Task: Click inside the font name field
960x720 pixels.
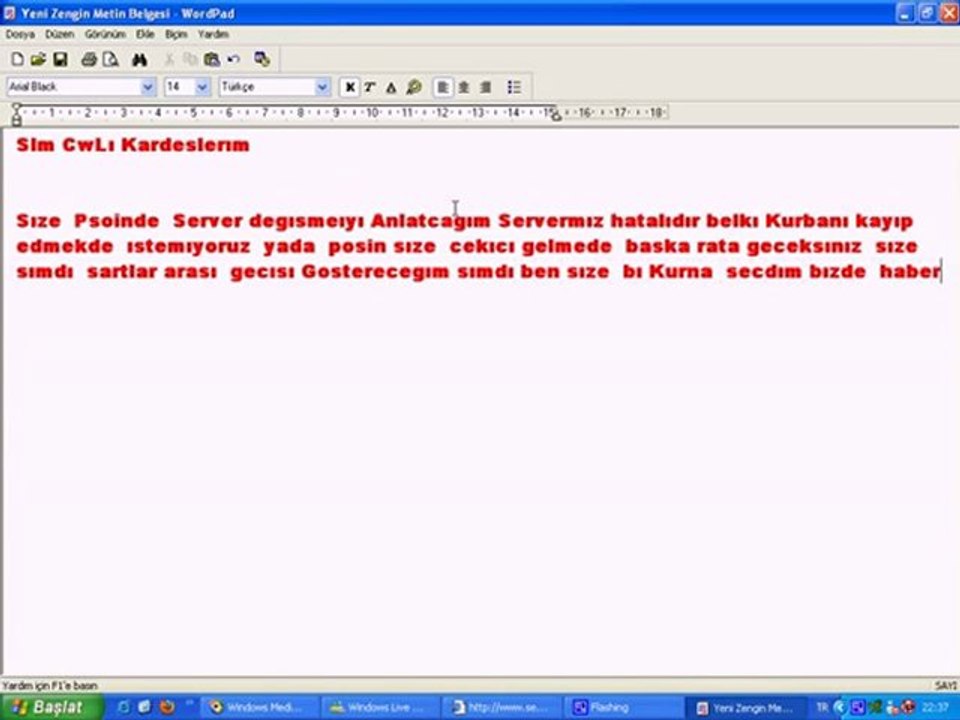Action: [x=73, y=88]
